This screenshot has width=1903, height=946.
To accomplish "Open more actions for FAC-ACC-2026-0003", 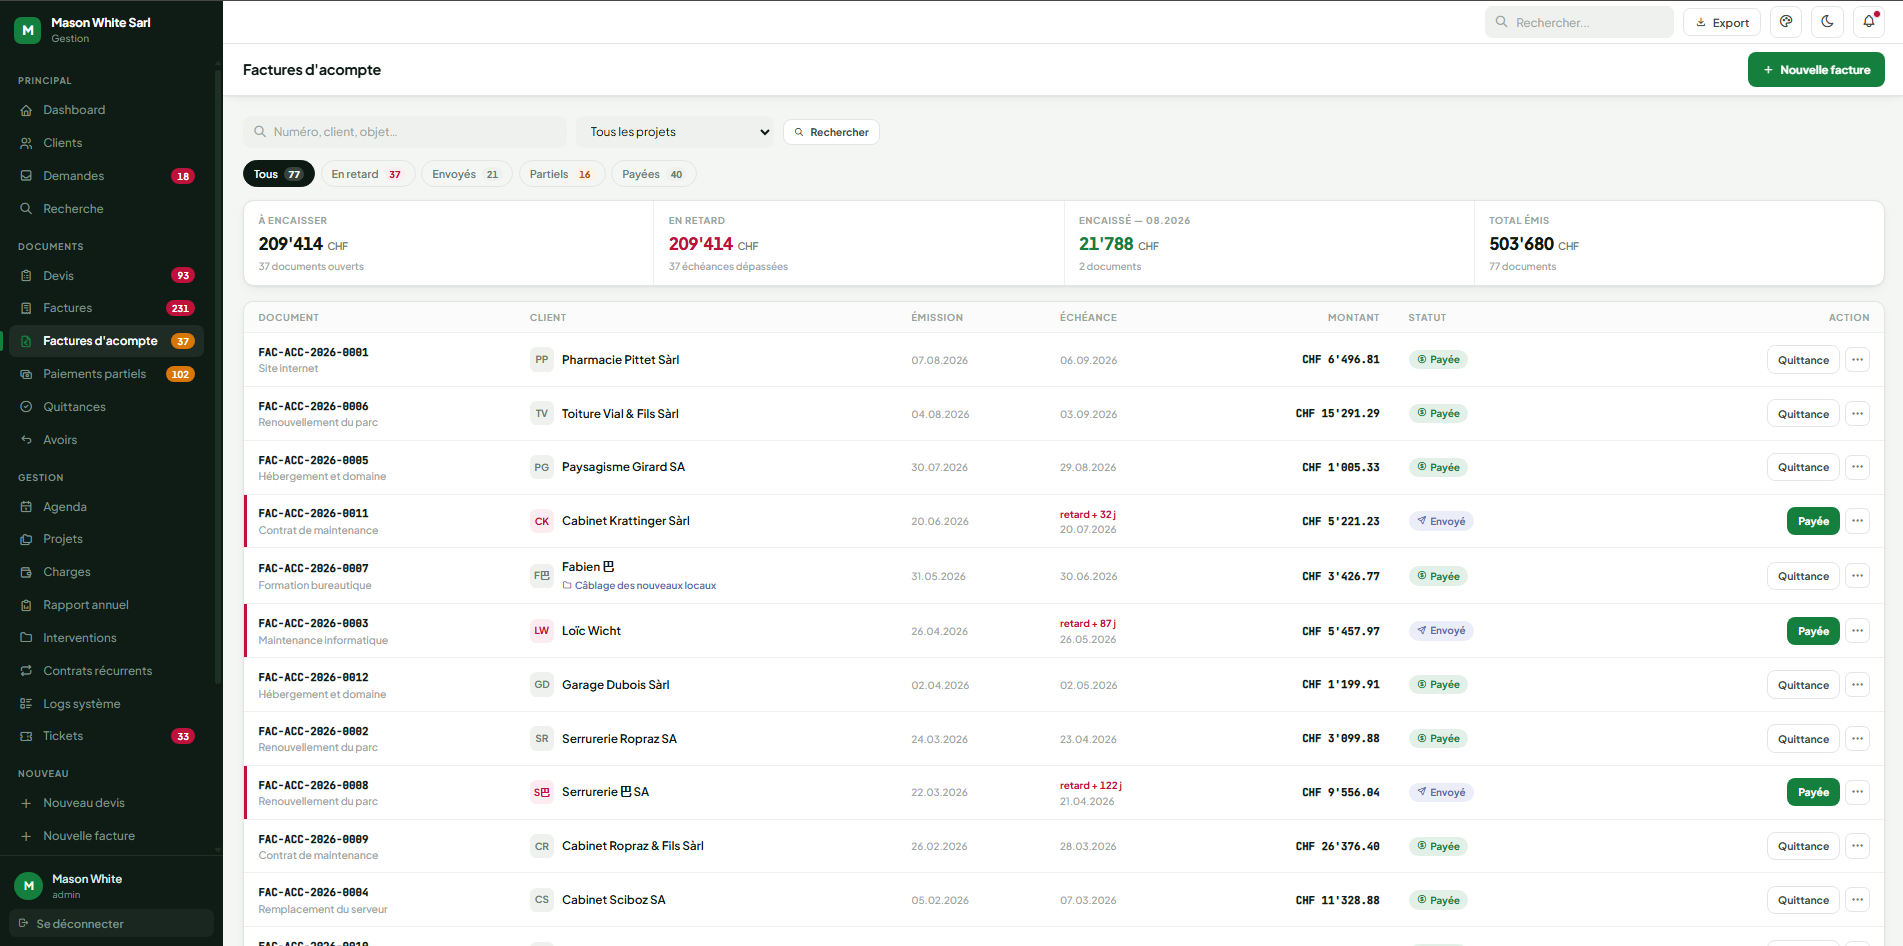I will pos(1857,631).
